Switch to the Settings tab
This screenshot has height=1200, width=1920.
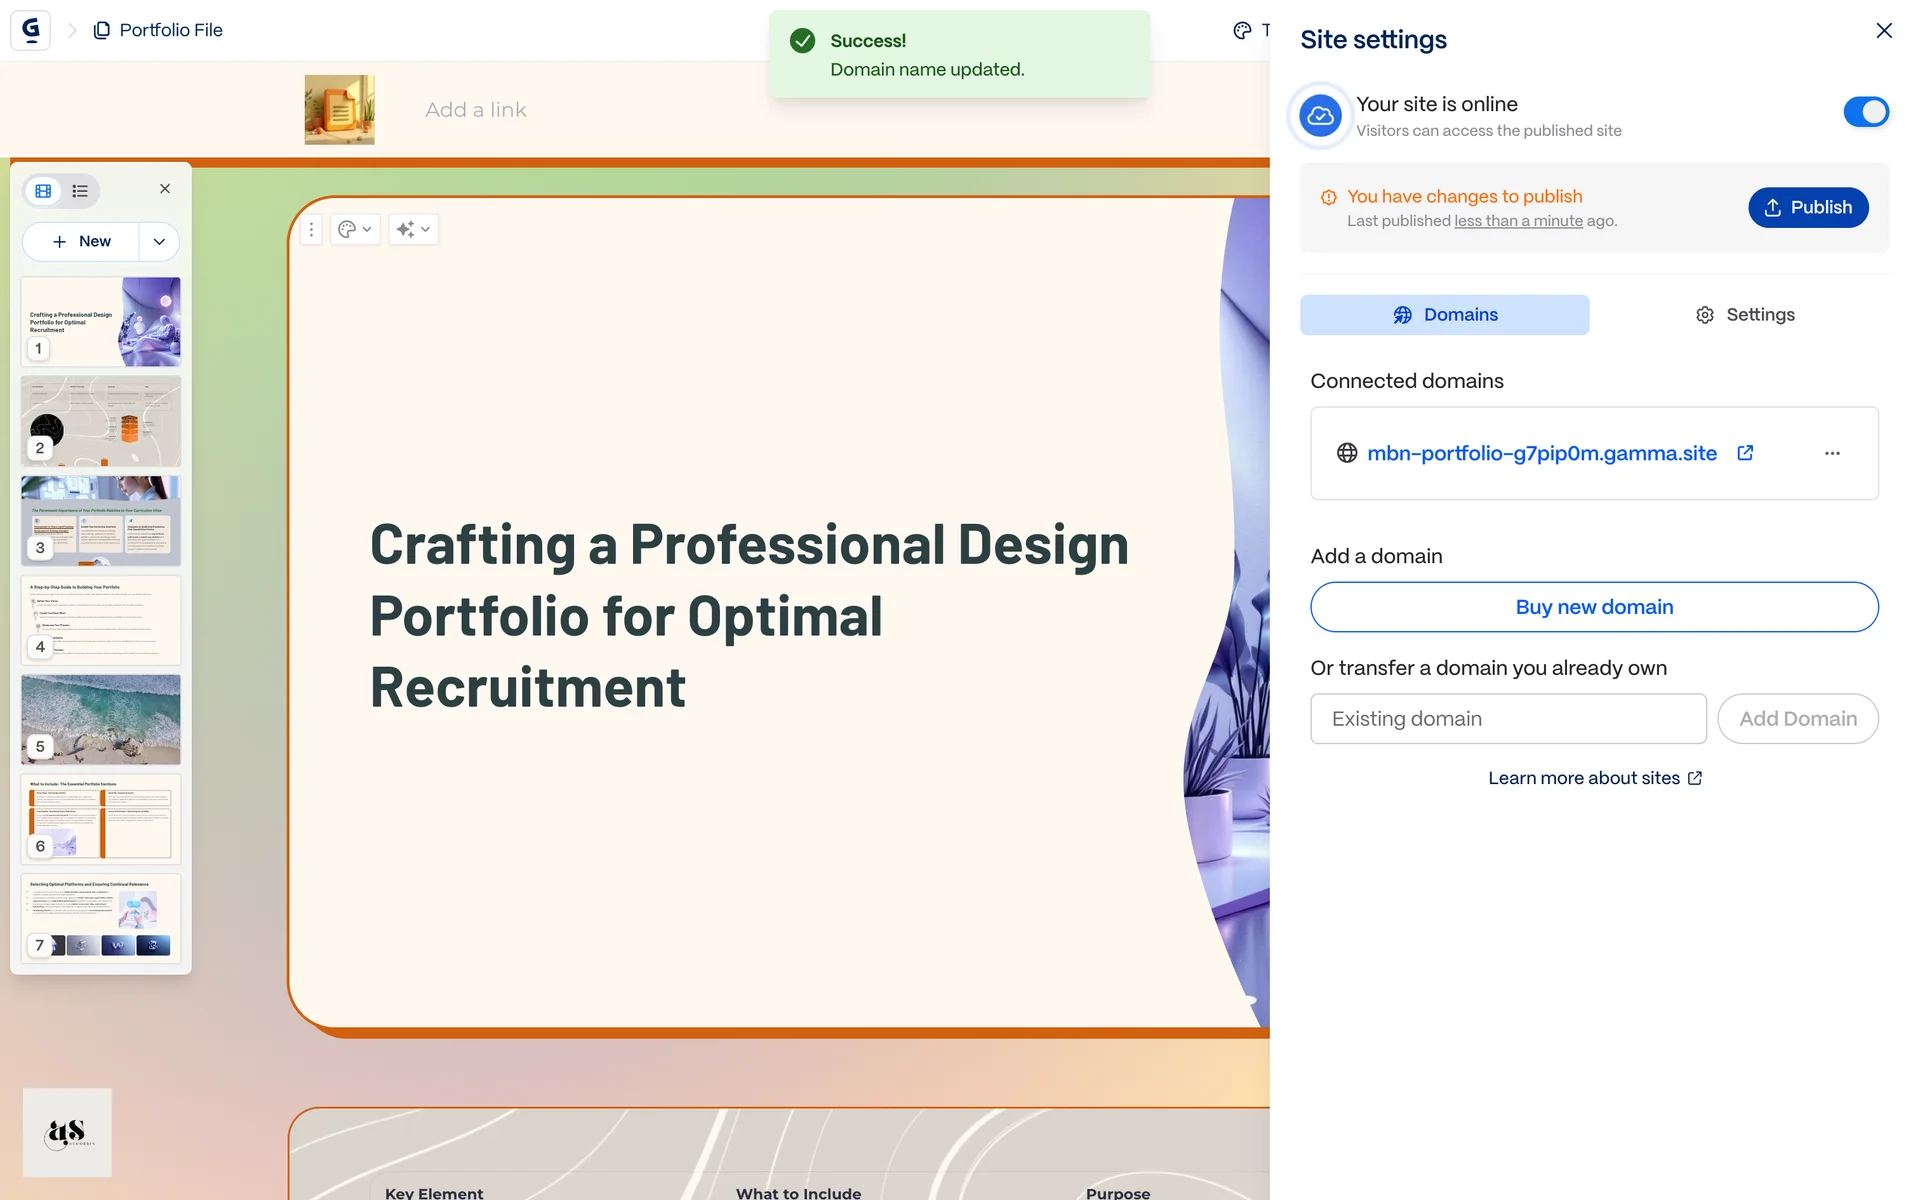point(1744,315)
